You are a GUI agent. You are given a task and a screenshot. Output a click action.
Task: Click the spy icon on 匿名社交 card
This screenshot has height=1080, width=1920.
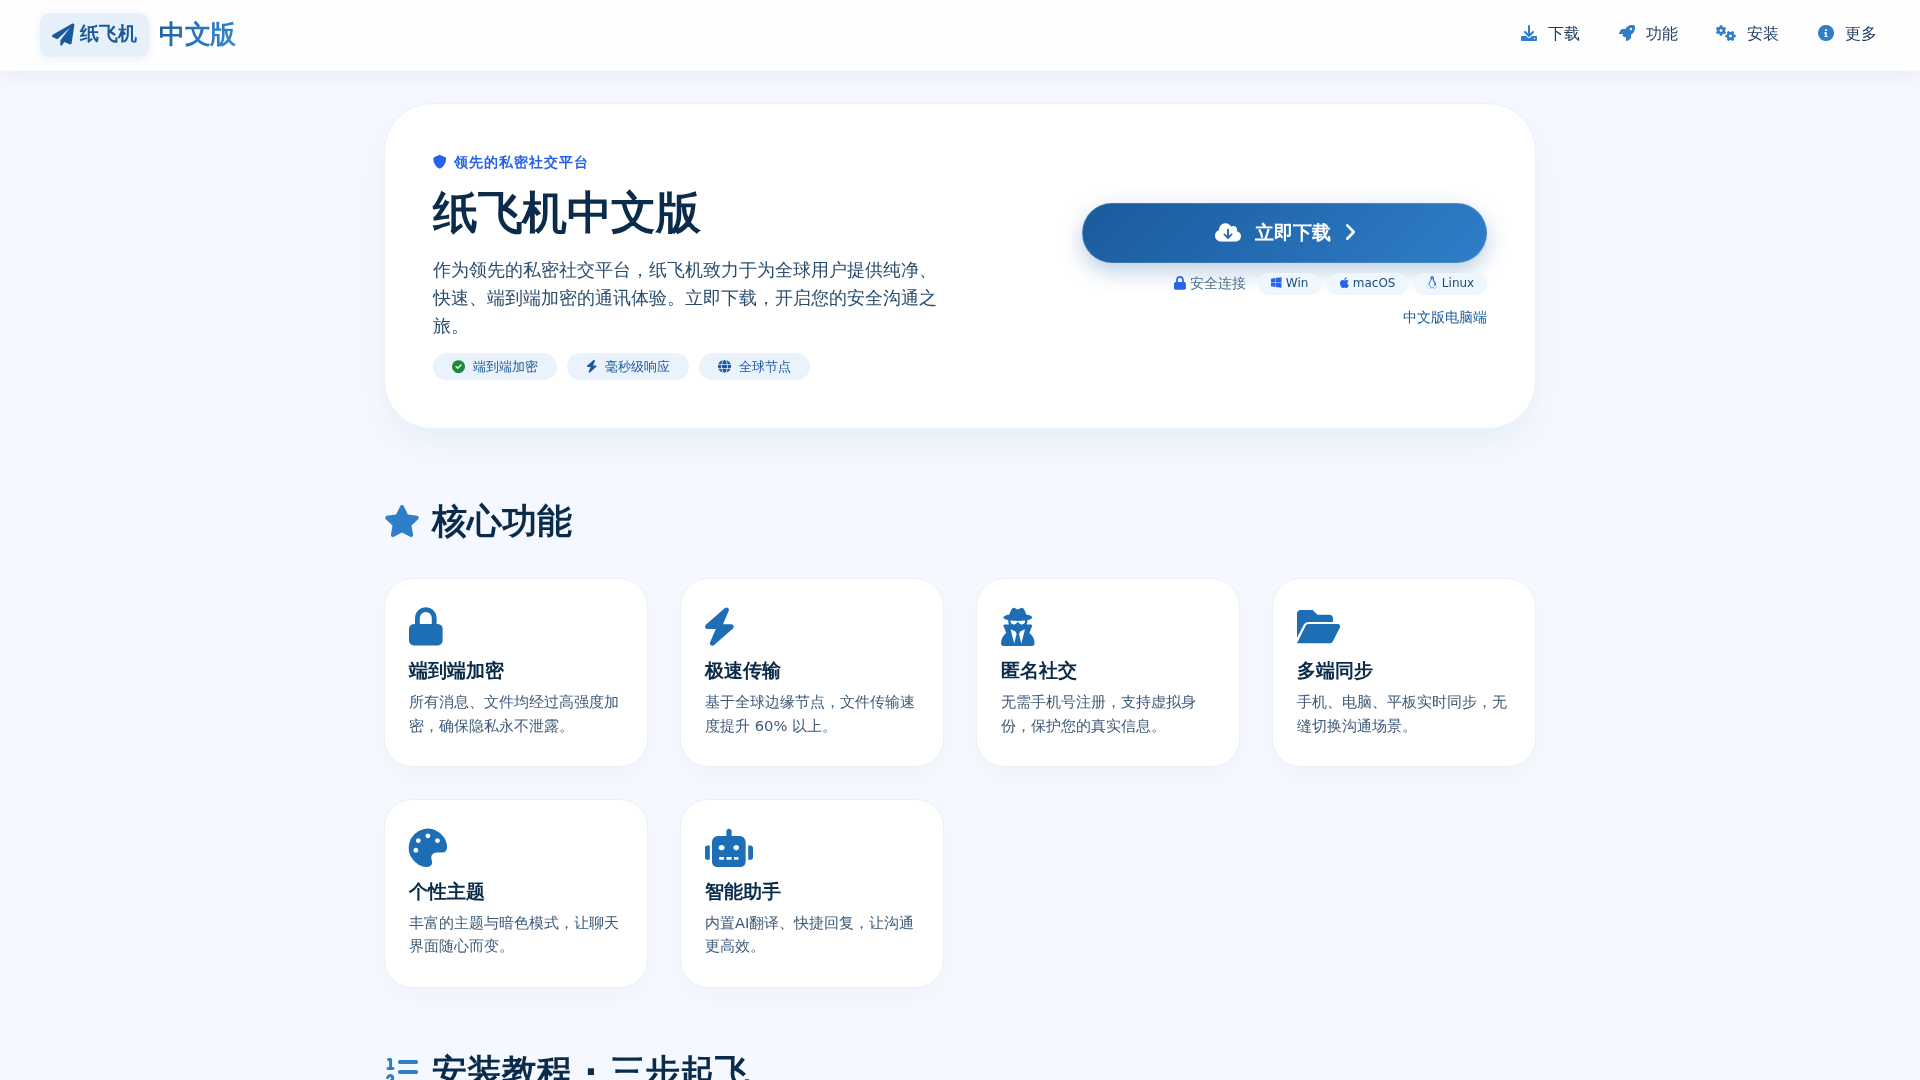(1018, 627)
